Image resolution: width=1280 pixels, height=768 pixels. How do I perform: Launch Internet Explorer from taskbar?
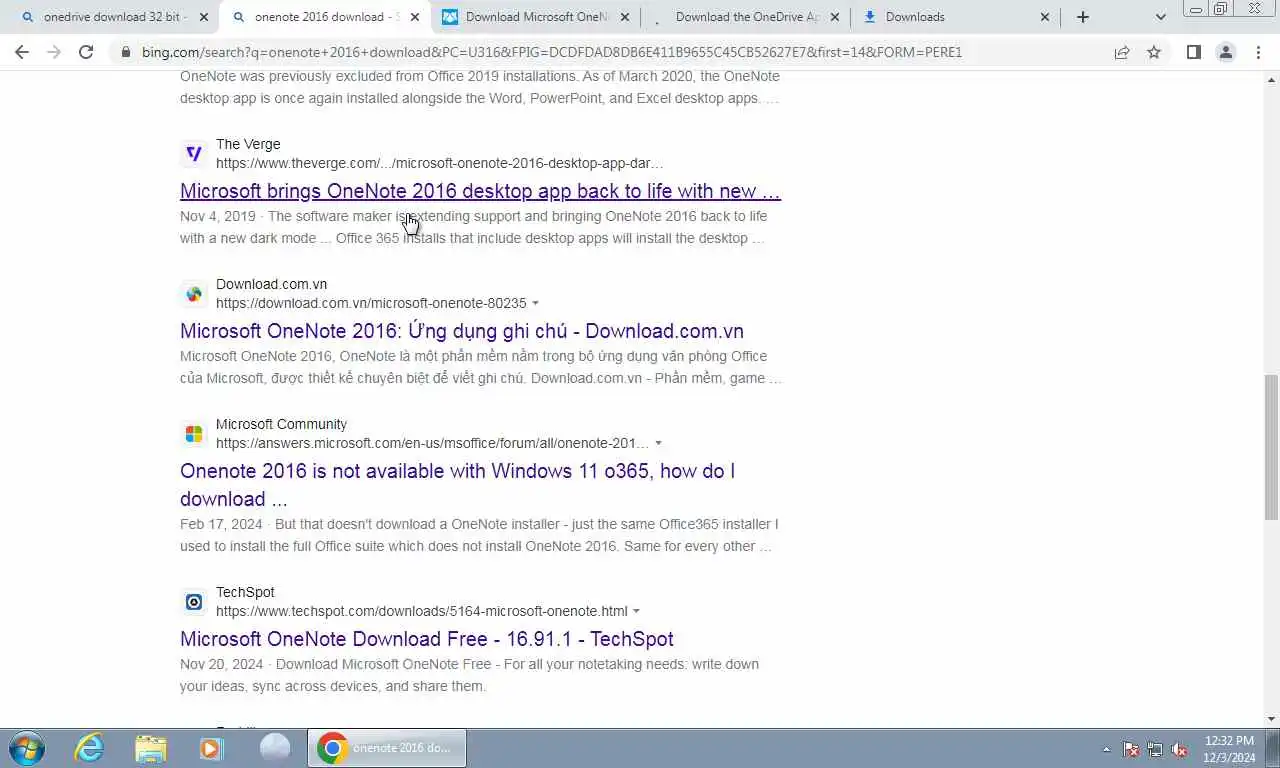(x=90, y=748)
